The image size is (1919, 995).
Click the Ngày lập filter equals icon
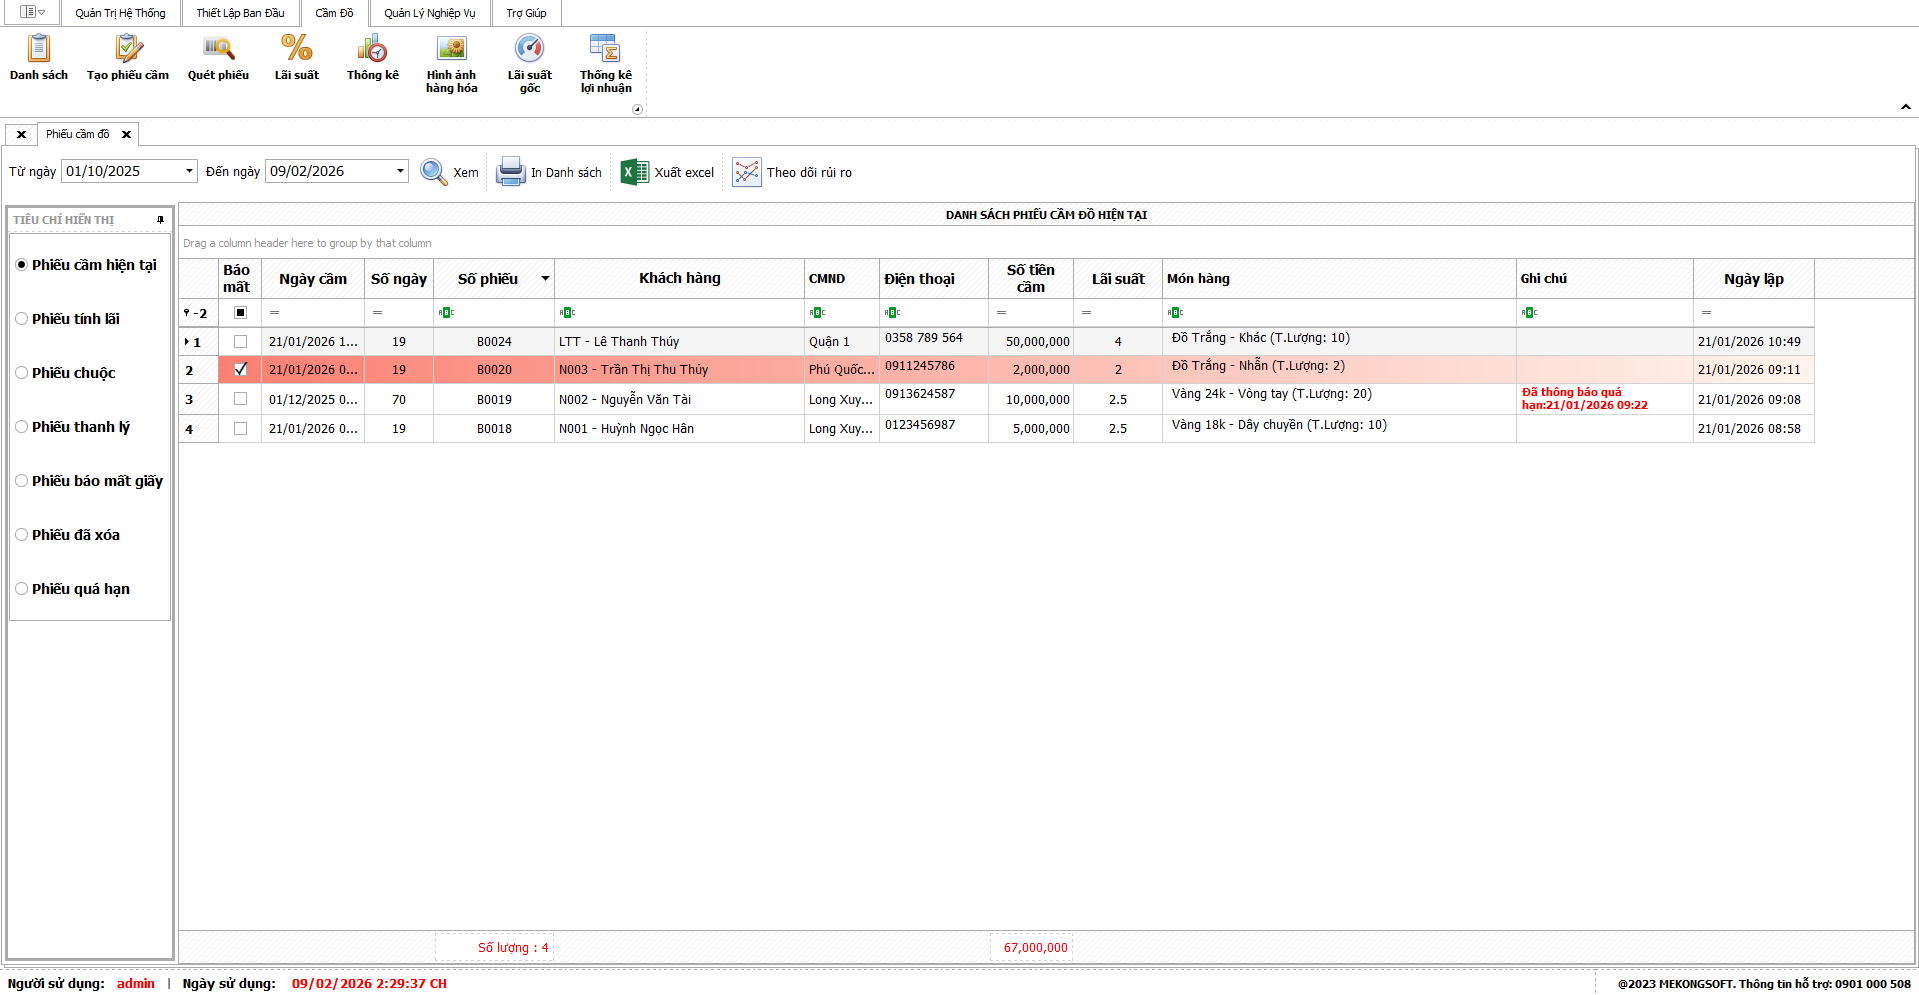[x=1706, y=313]
